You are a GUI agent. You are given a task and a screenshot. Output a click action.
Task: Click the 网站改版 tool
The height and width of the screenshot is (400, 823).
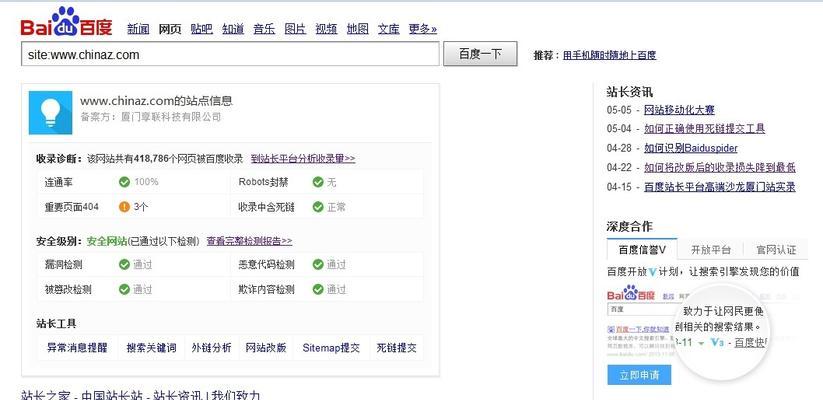(266, 348)
